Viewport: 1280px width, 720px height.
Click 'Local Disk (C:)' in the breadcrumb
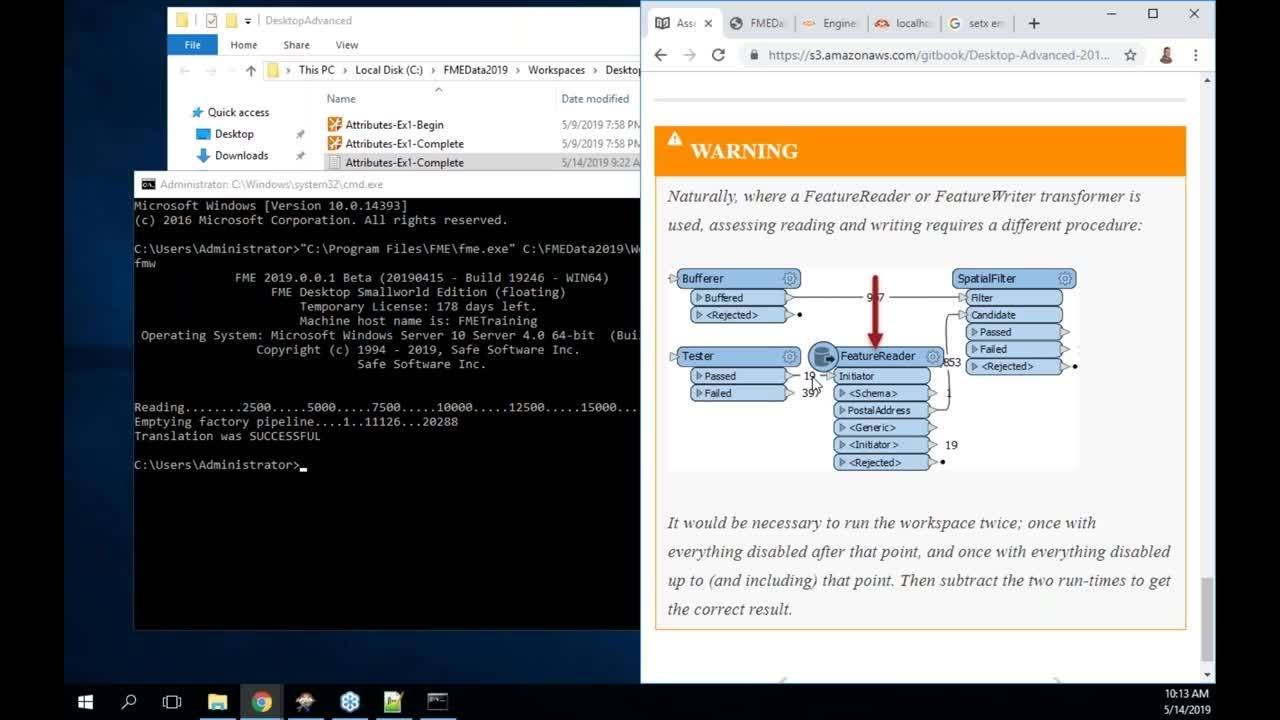tap(389, 70)
